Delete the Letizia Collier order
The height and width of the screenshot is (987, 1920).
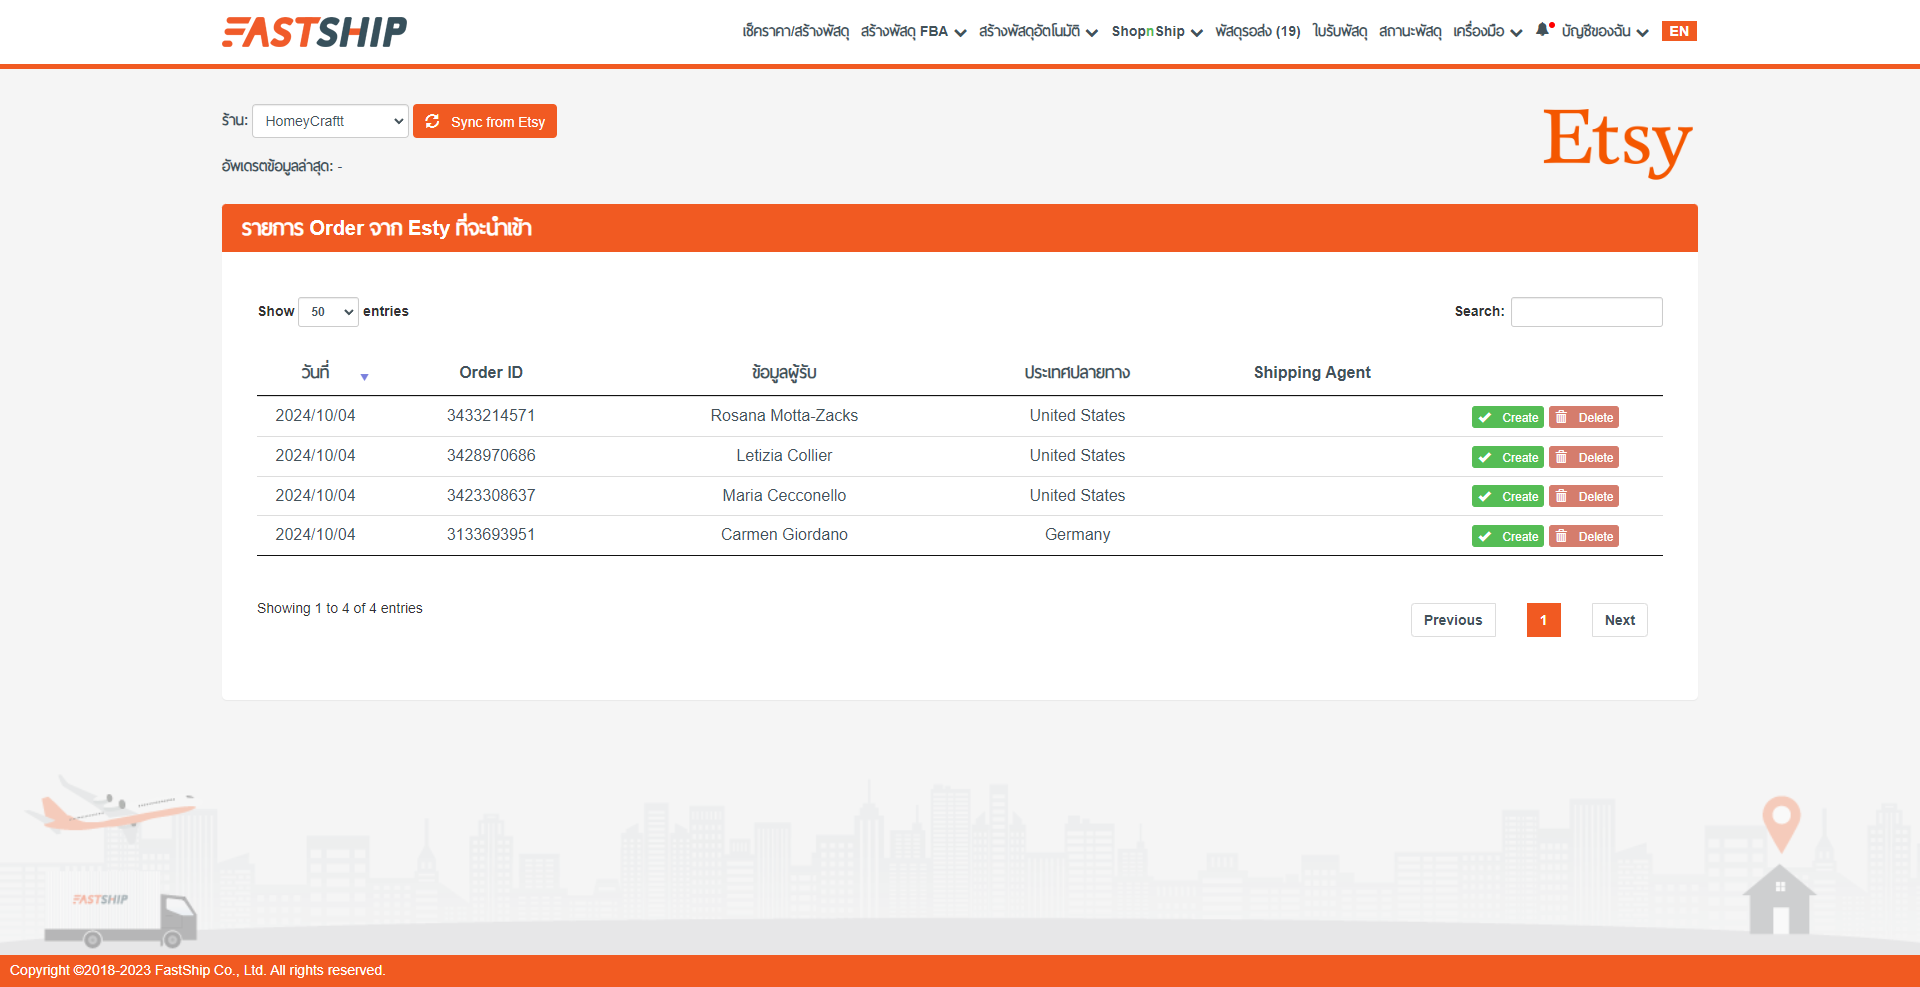tap(1584, 457)
